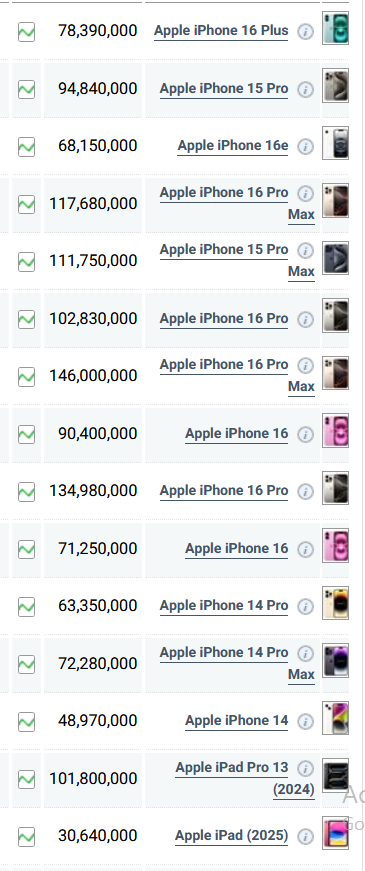Click iPhone 16 link priced 71,250,000
This screenshot has width=365, height=871.
tap(237, 549)
